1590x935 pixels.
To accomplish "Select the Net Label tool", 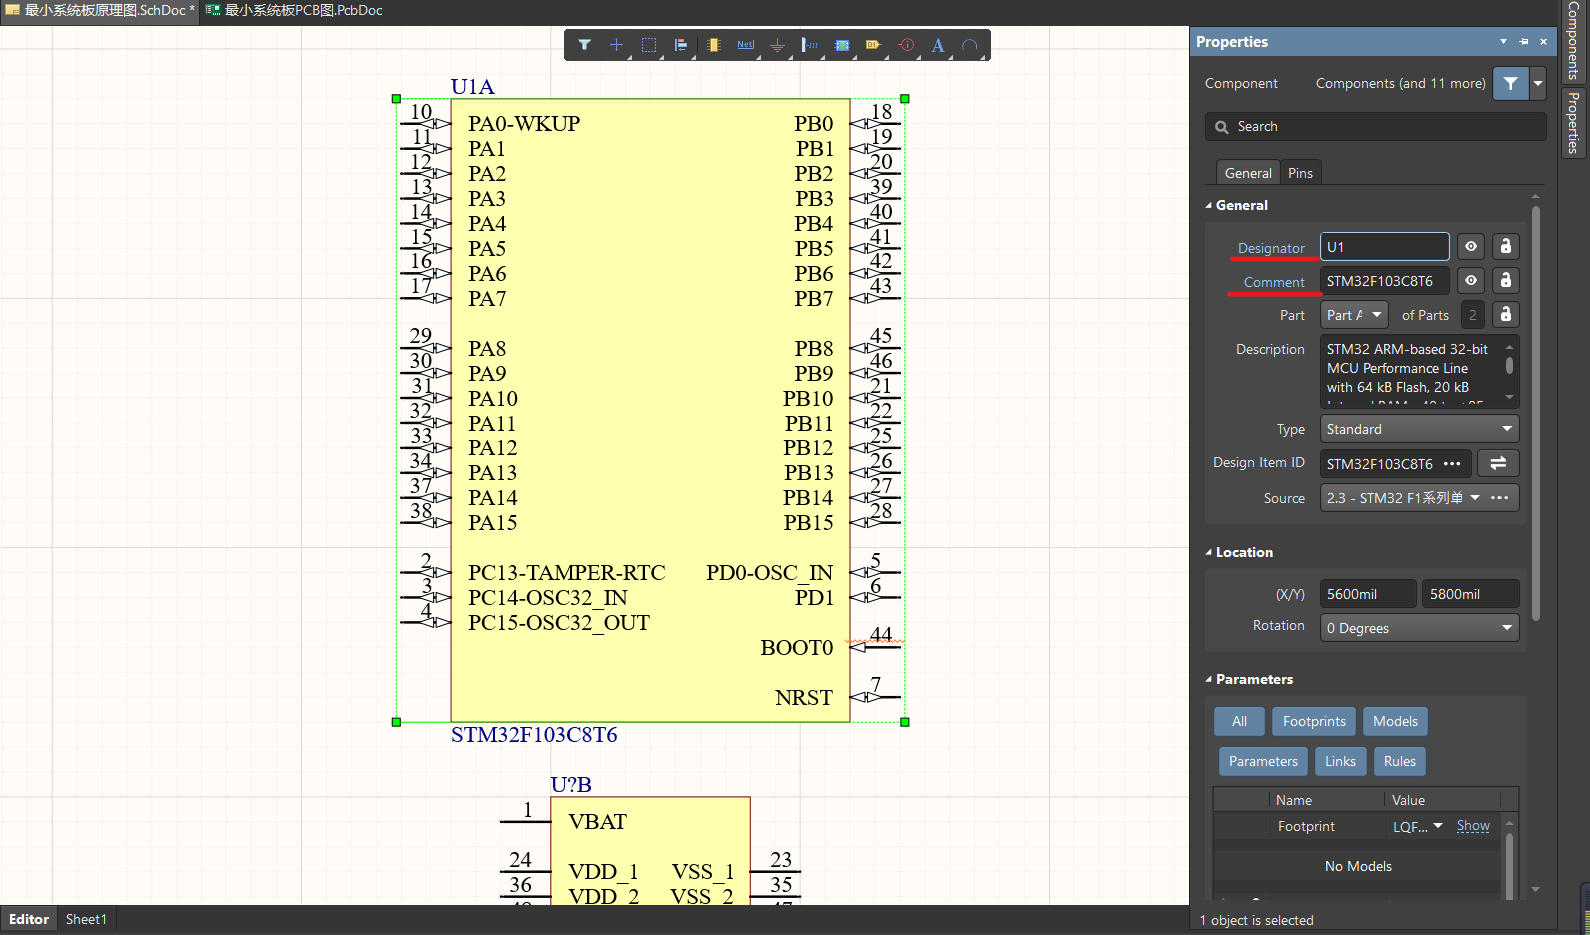I will click(745, 45).
